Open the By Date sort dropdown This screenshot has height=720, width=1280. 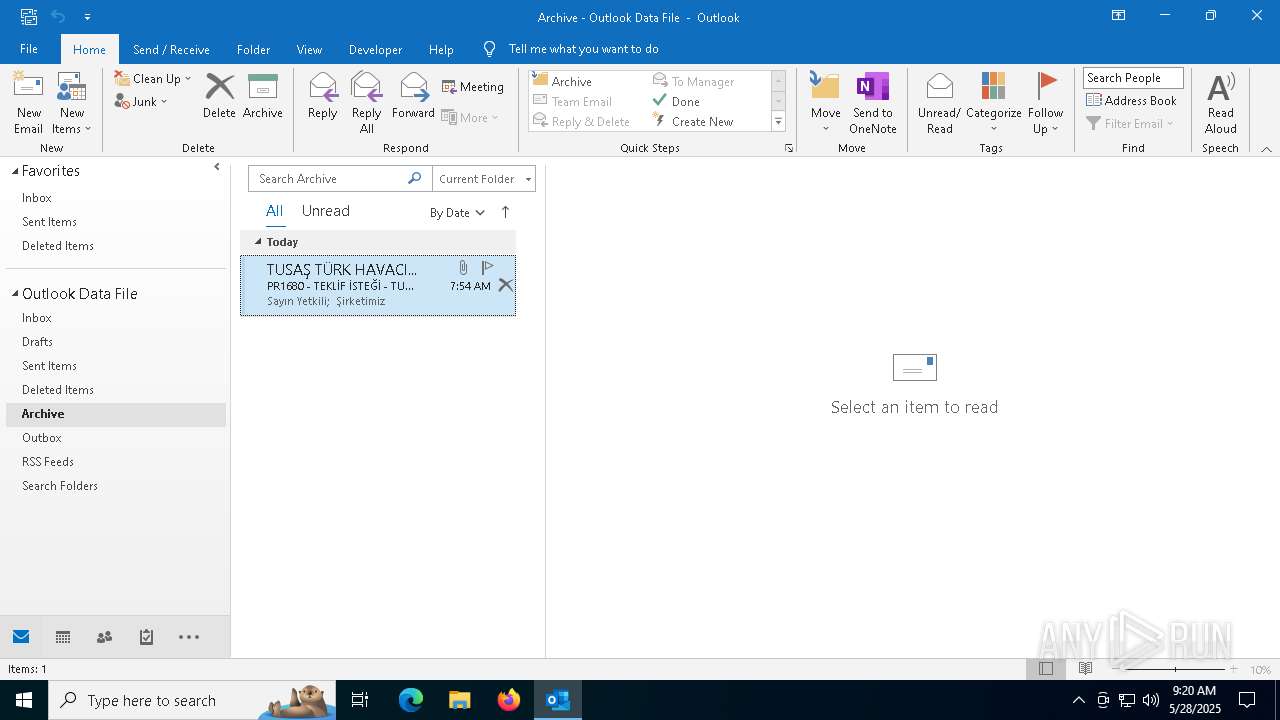(x=457, y=212)
